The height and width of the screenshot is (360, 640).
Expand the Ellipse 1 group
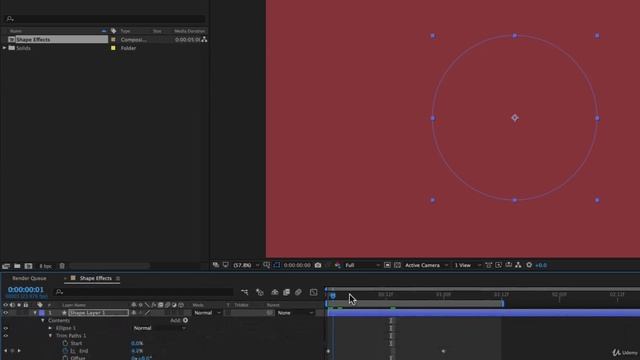pos(50,328)
